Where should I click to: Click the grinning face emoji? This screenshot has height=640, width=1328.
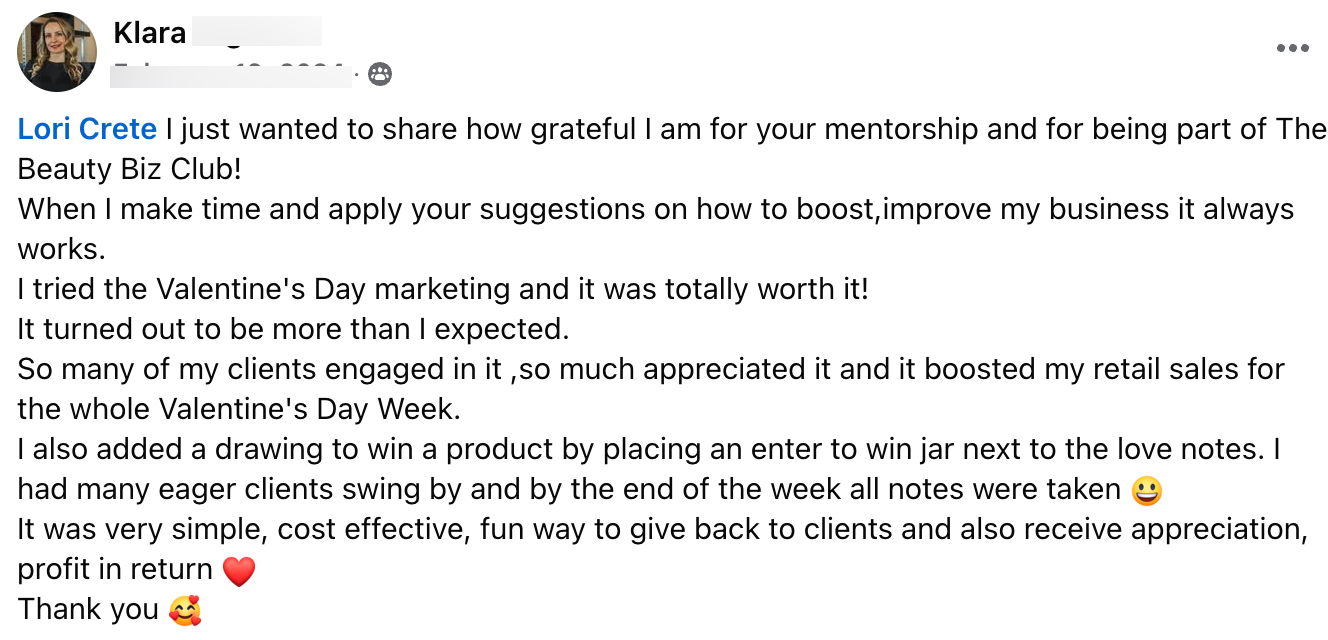(1145, 490)
